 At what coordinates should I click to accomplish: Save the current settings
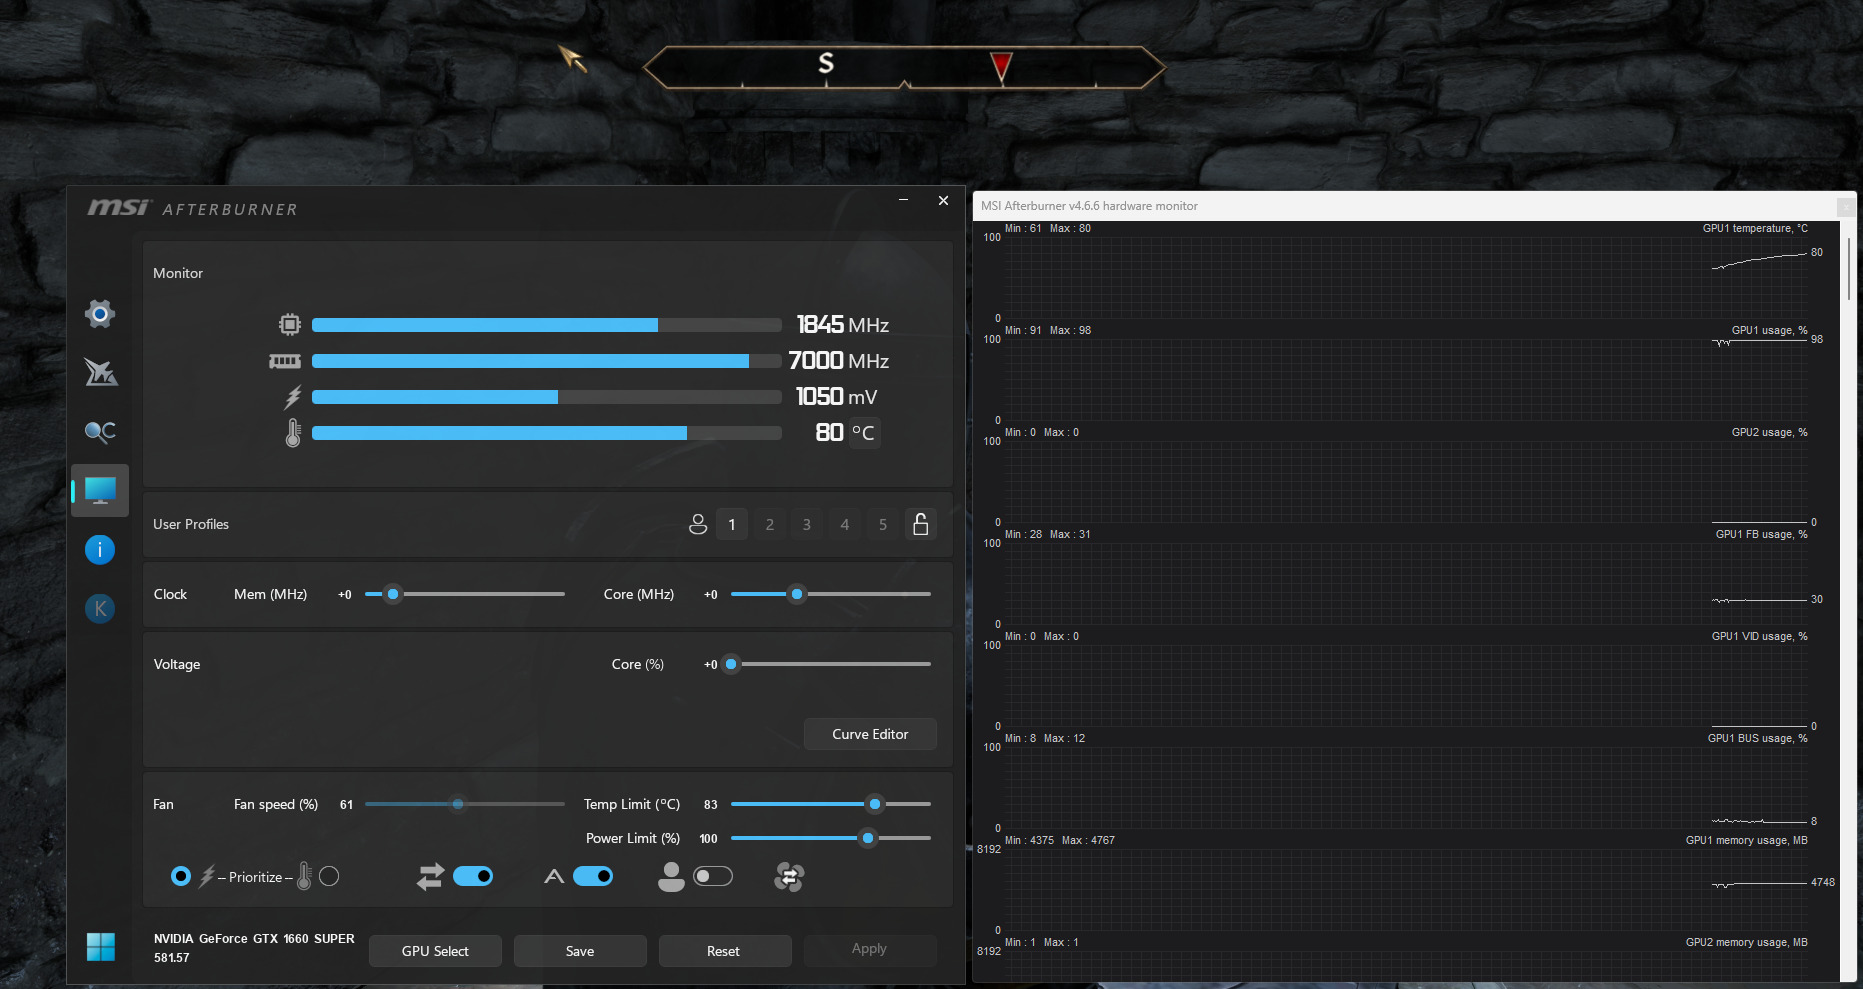[580, 951]
